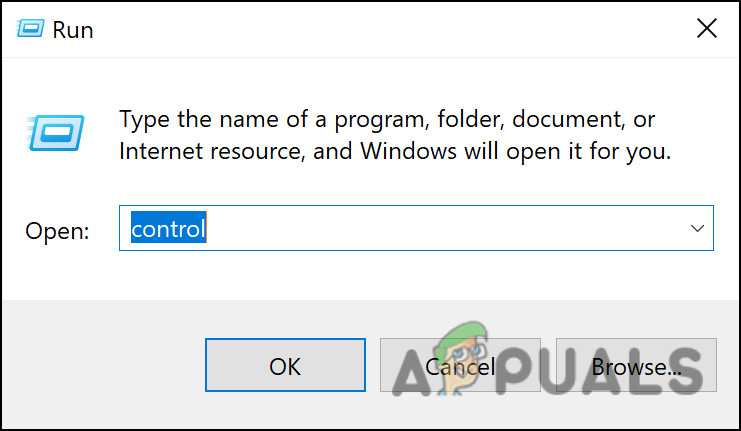Close the Run dialog with X
Viewport: 741px width, 431px height.
click(706, 29)
